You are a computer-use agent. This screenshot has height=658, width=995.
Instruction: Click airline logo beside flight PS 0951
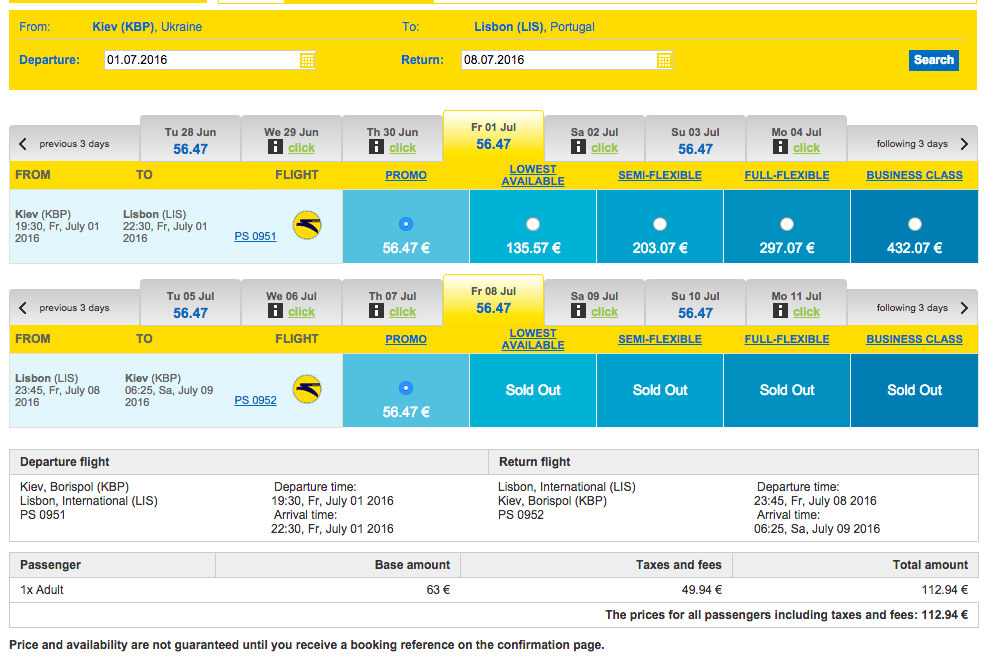[x=307, y=225]
